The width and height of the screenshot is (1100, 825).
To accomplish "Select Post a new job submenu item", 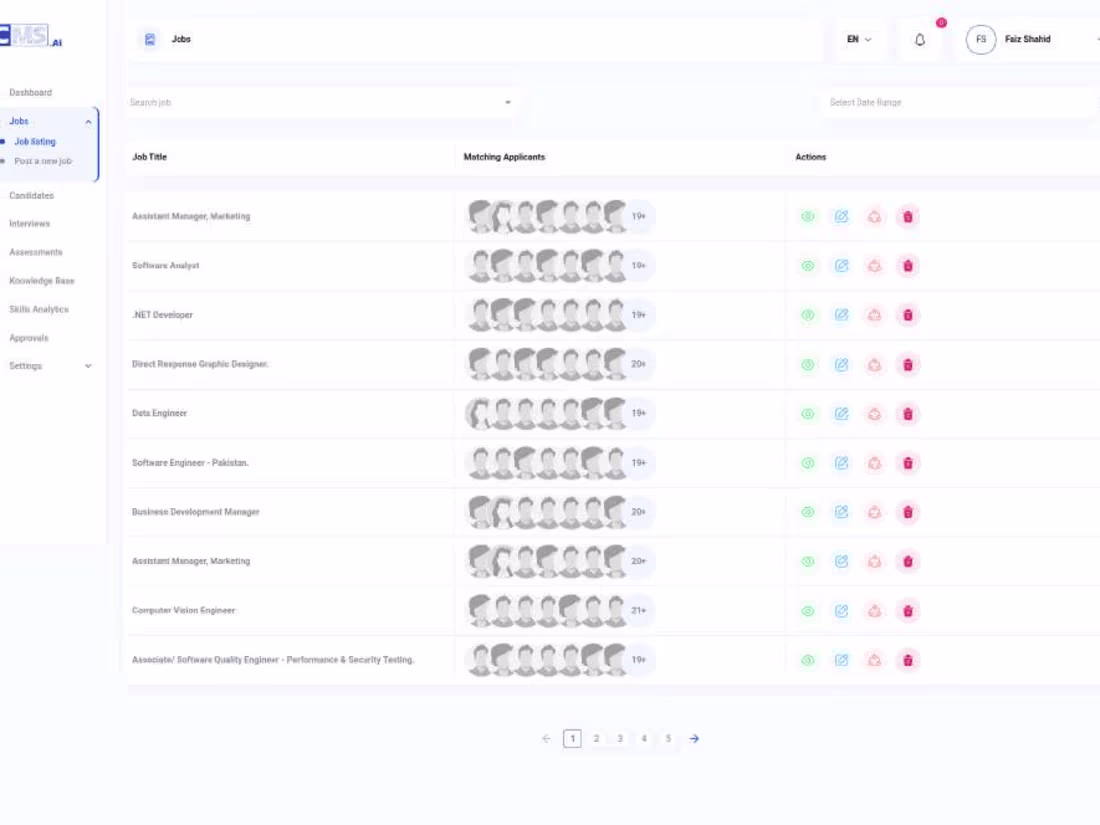I will coord(43,161).
